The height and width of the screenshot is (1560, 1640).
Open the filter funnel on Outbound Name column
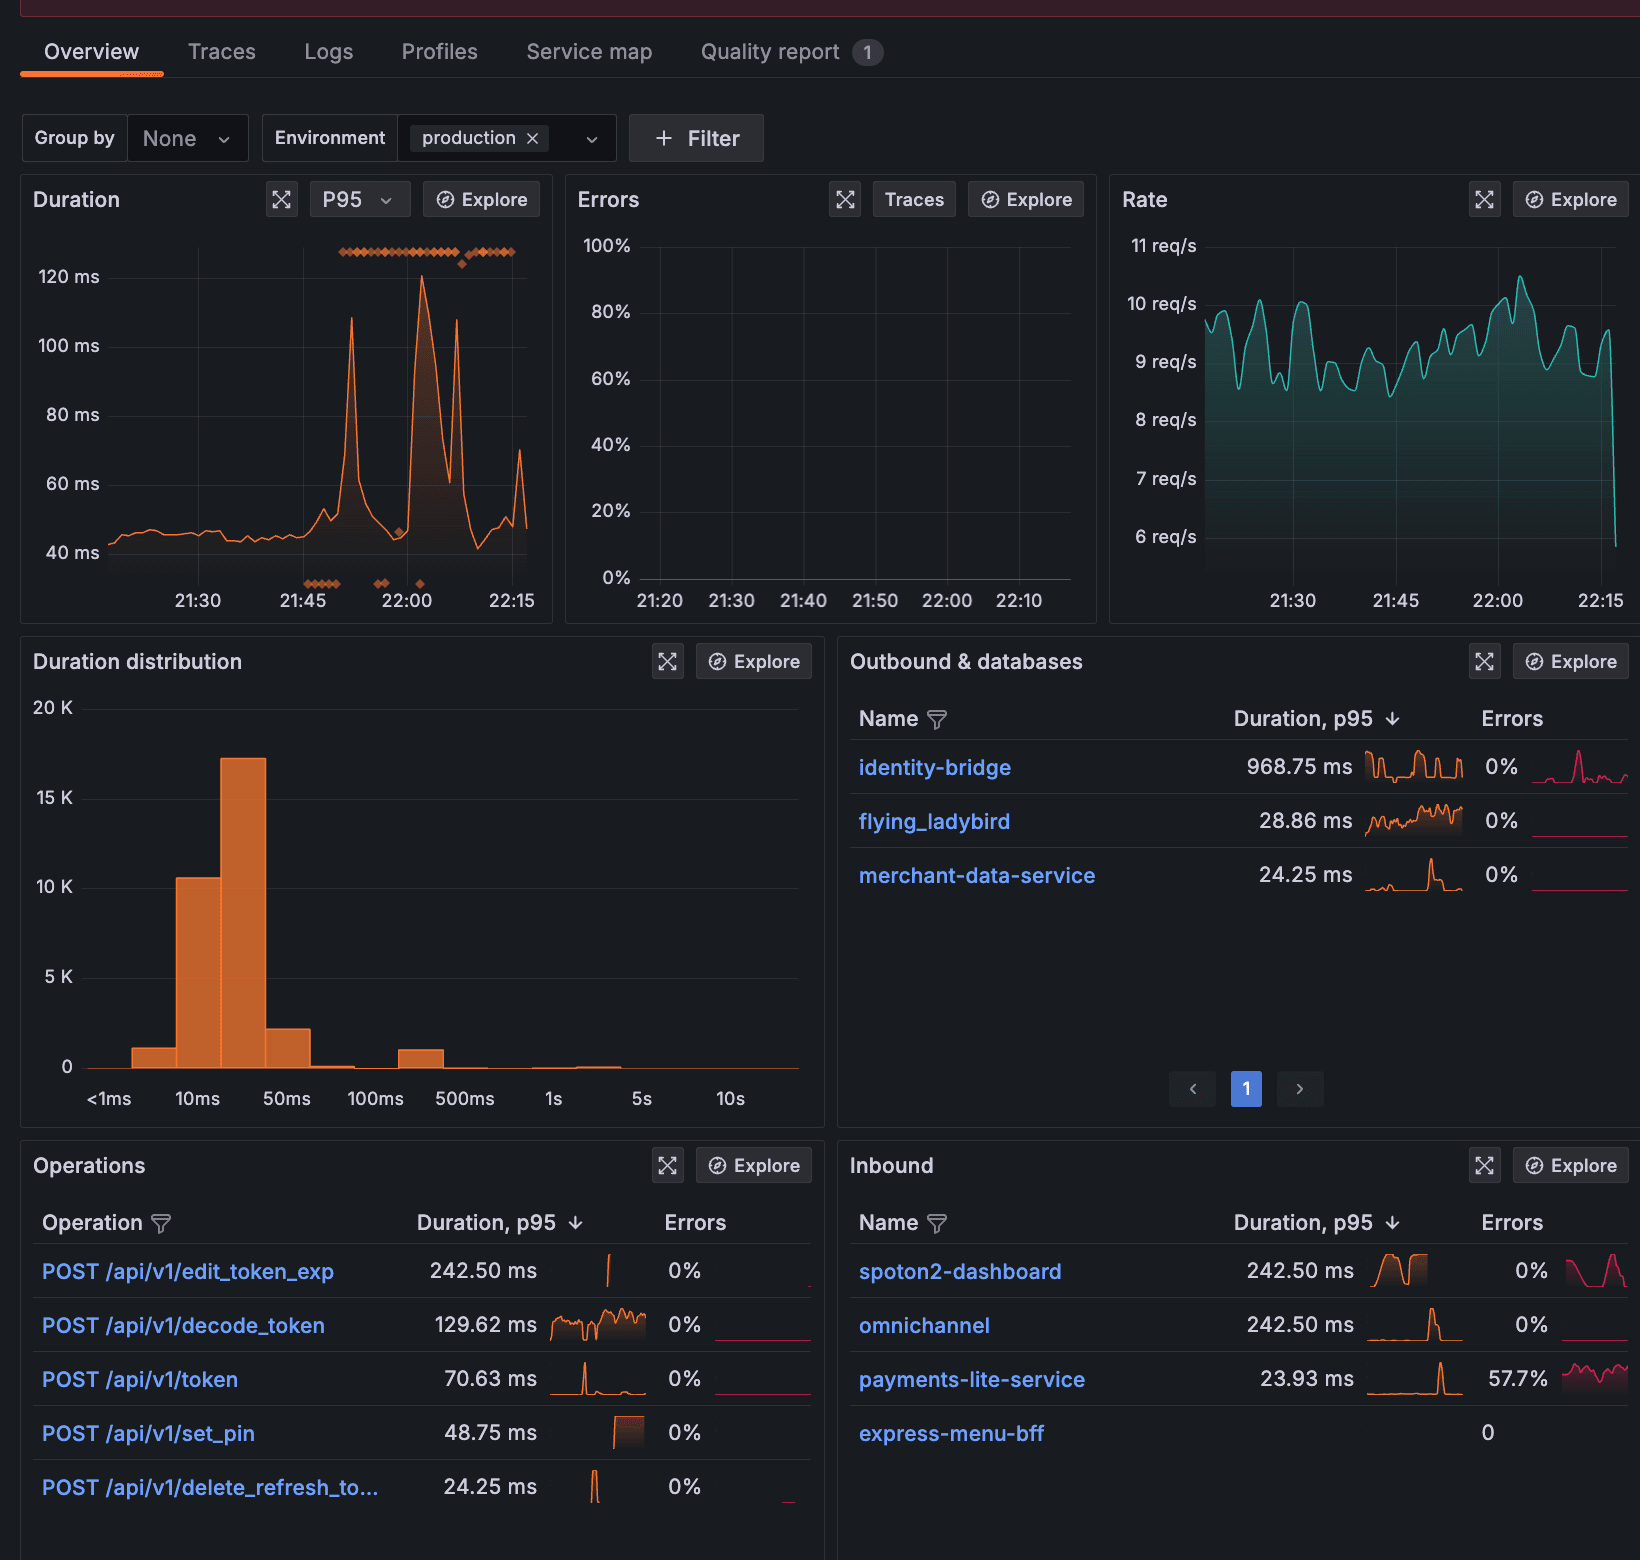(x=937, y=719)
